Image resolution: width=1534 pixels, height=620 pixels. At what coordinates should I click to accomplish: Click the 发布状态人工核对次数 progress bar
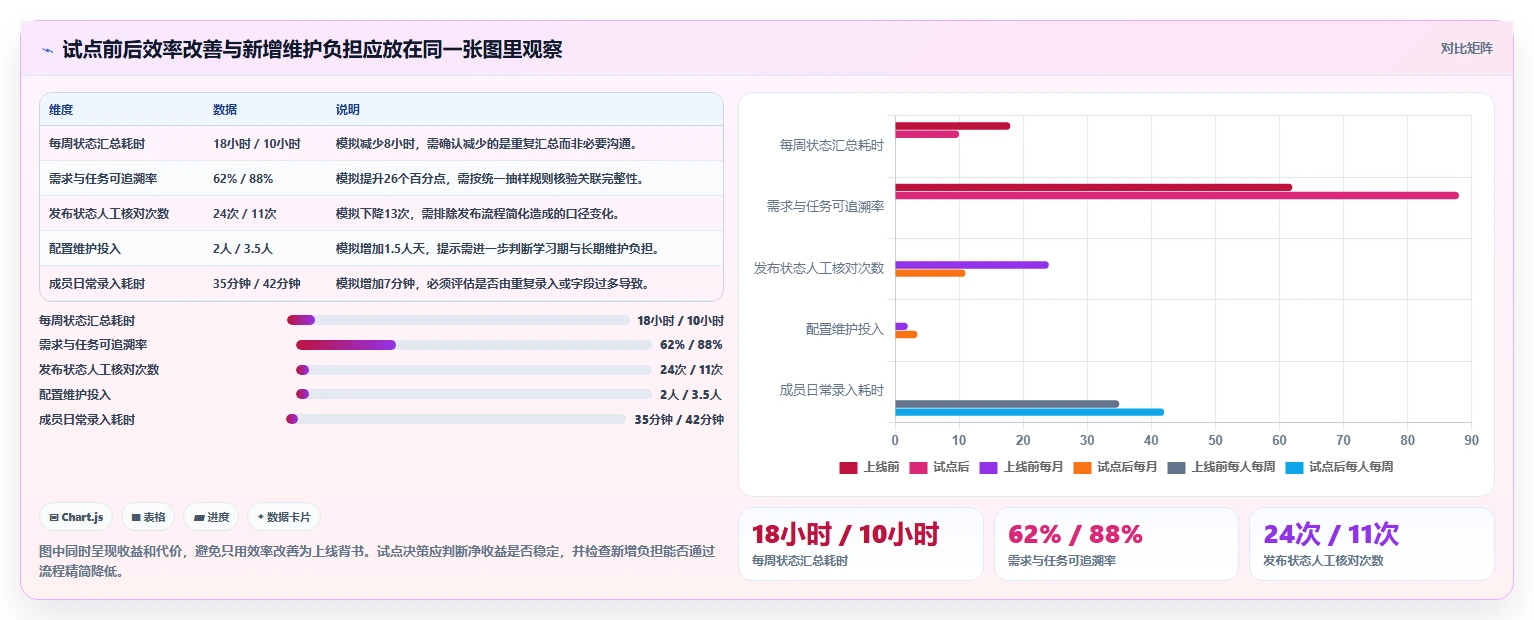[x=474, y=370]
